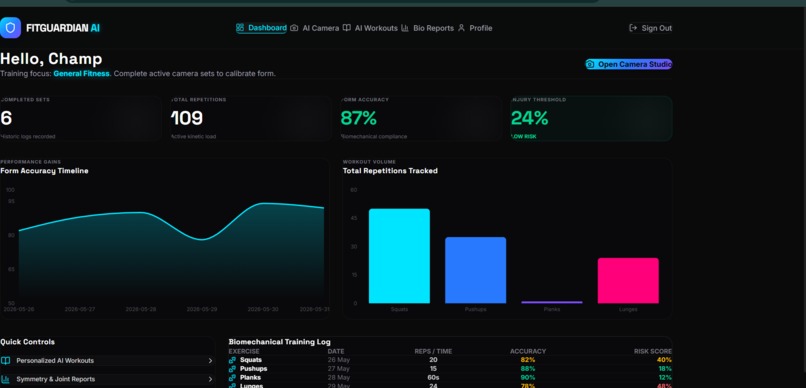This screenshot has height=388, width=806.
Task: Click the blue Pushups bar
Action: tap(475, 270)
